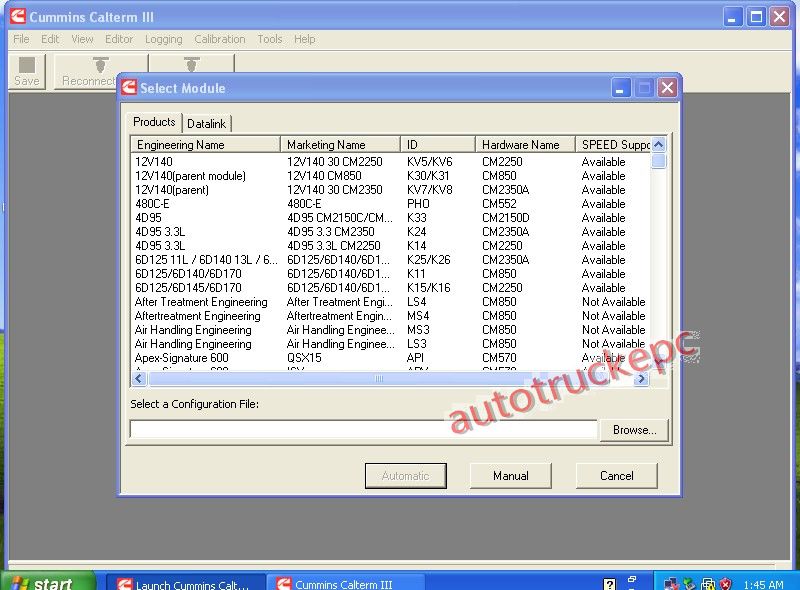Click the list's scroll up arrow
The height and width of the screenshot is (590, 800).
pos(659,144)
